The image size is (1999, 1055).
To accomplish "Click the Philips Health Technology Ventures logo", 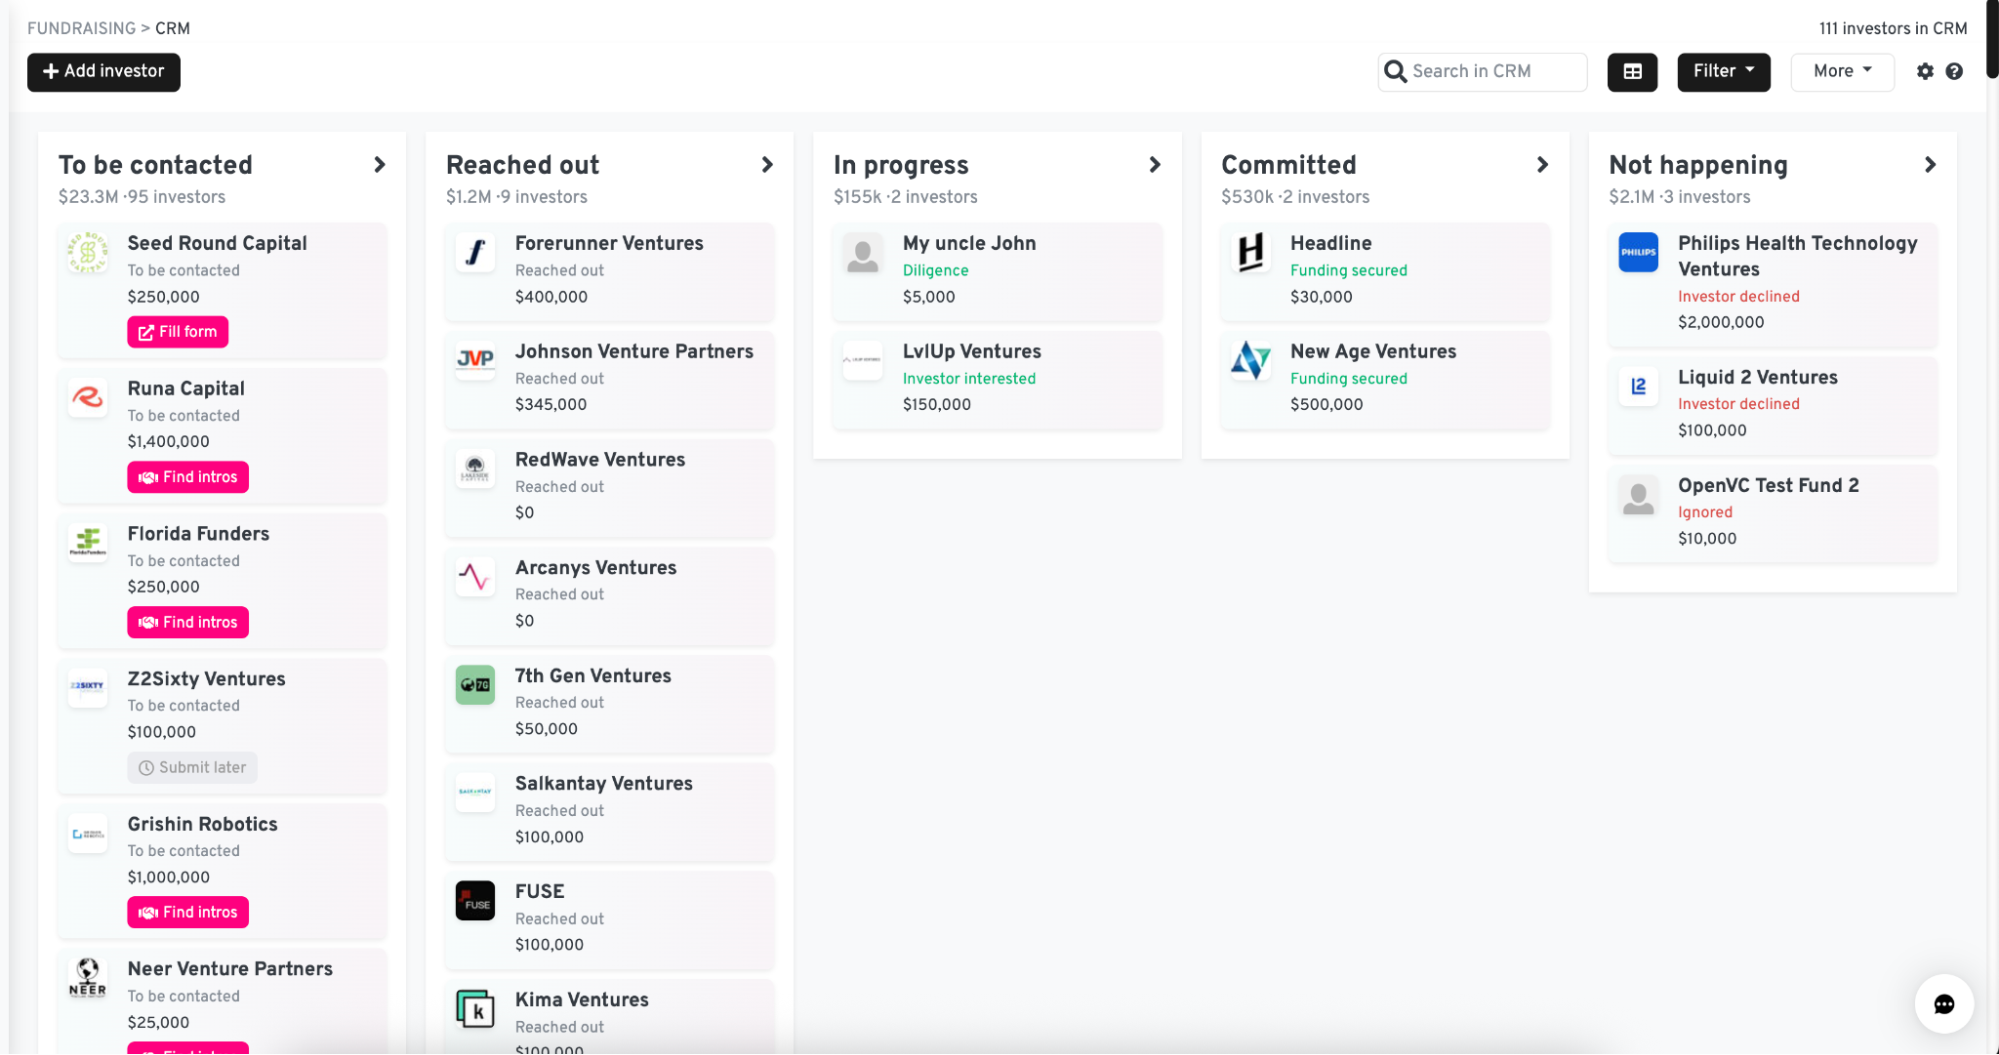I will [1638, 252].
